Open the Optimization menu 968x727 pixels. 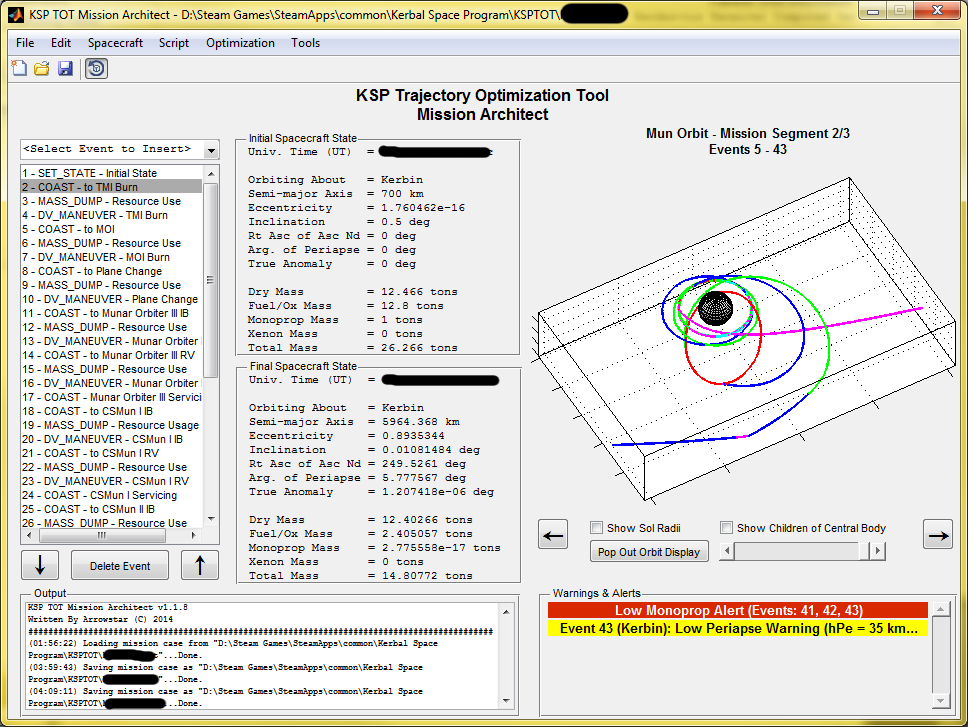240,43
